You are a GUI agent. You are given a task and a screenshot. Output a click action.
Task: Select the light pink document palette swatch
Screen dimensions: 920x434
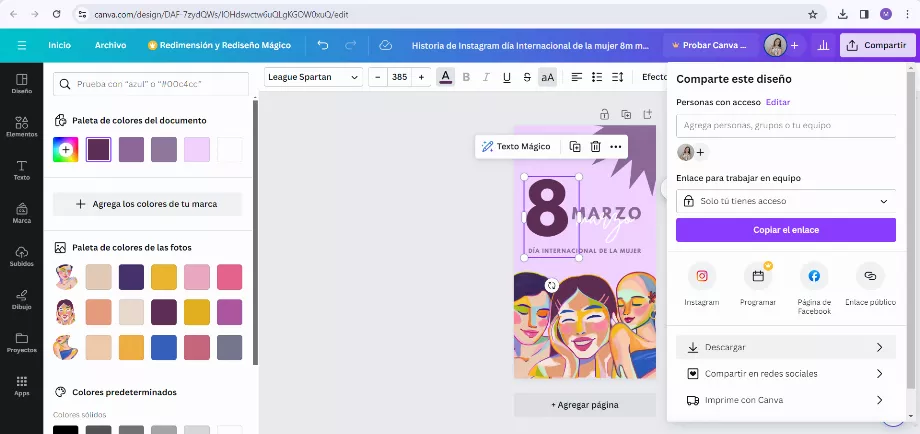(197, 150)
